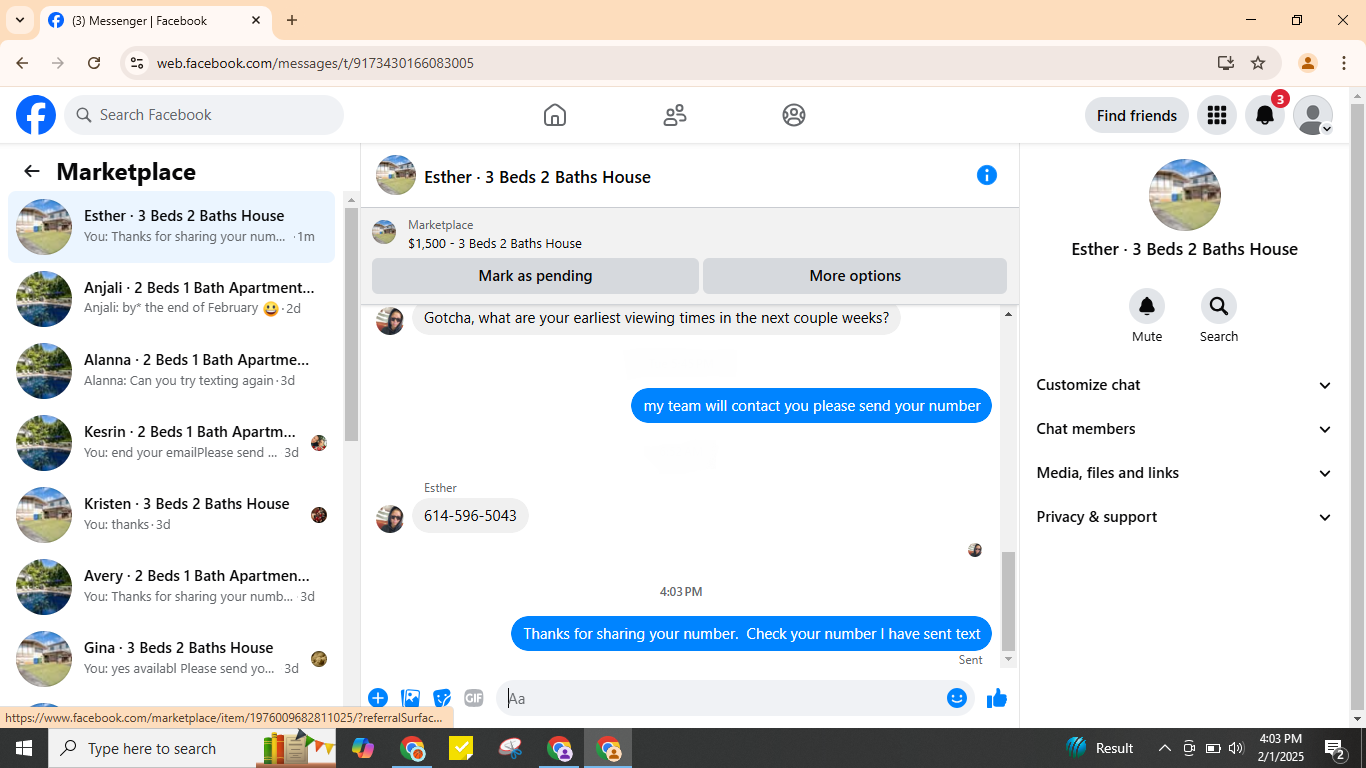
Task: Click the 'Thanks for sharing your number' message
Action: 752,634
